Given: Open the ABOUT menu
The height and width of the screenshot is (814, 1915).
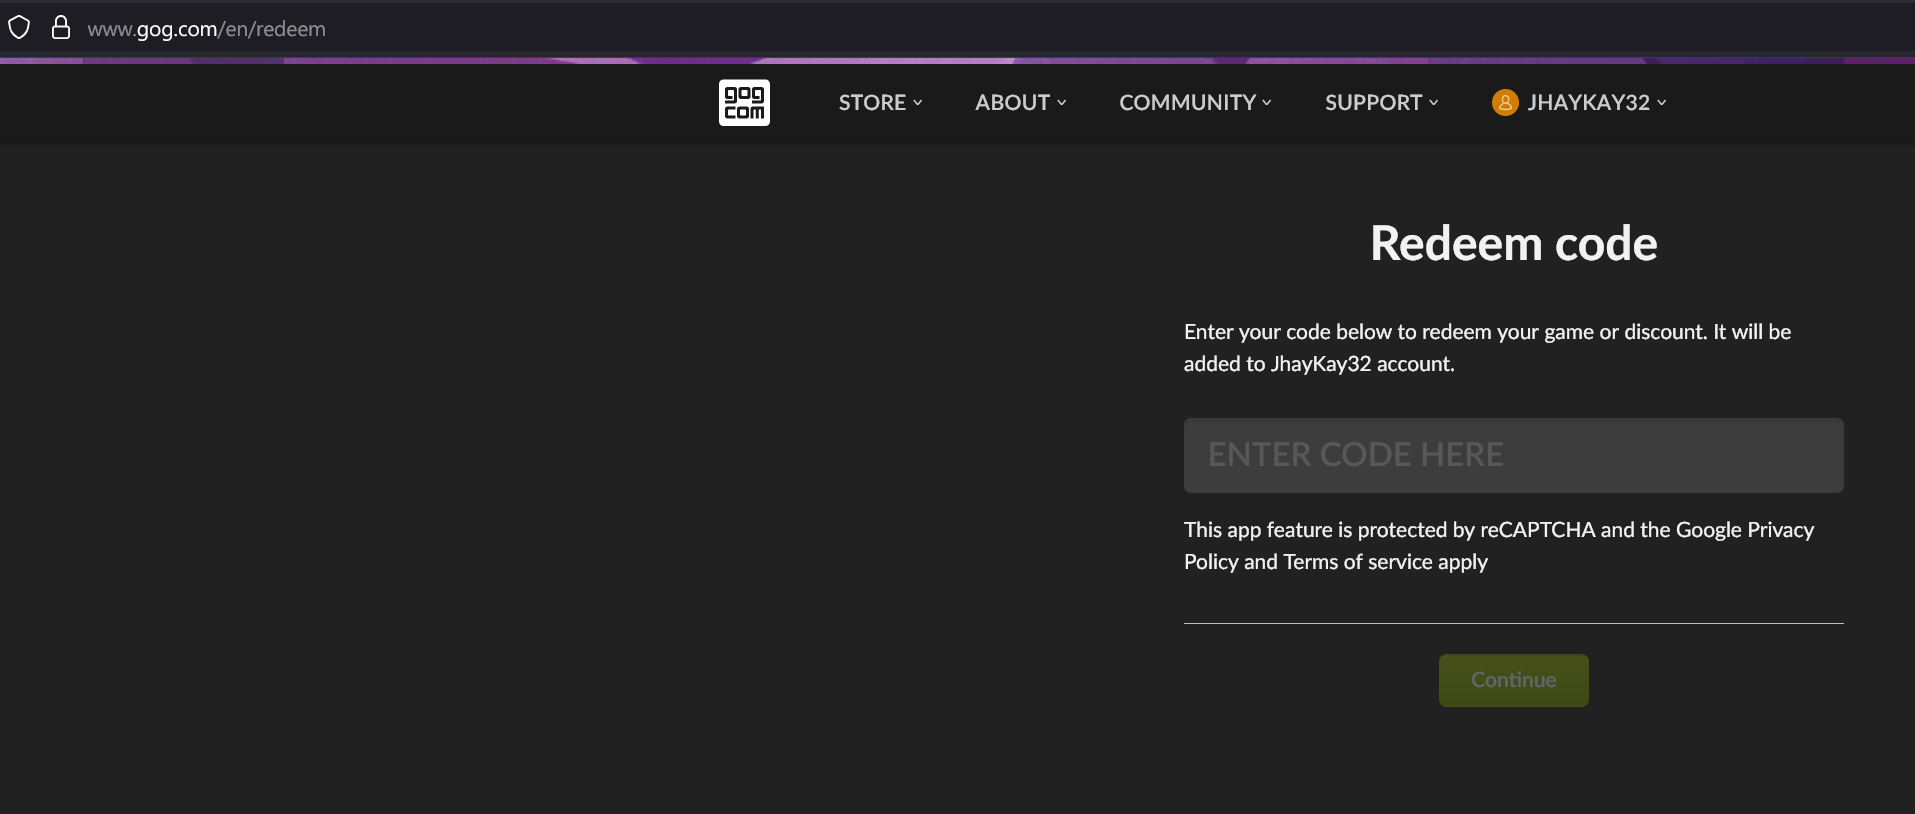Looking at the screenshot, I should click(1012, 102).
